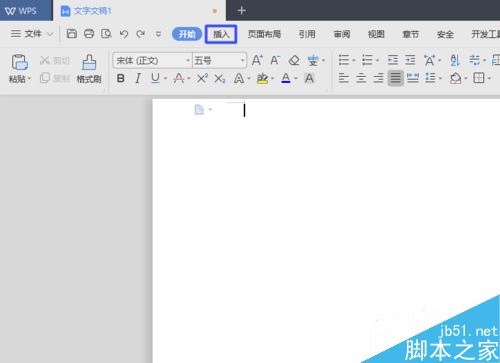Toggle Bold formatting
The image size is (500, 363).
121,79
